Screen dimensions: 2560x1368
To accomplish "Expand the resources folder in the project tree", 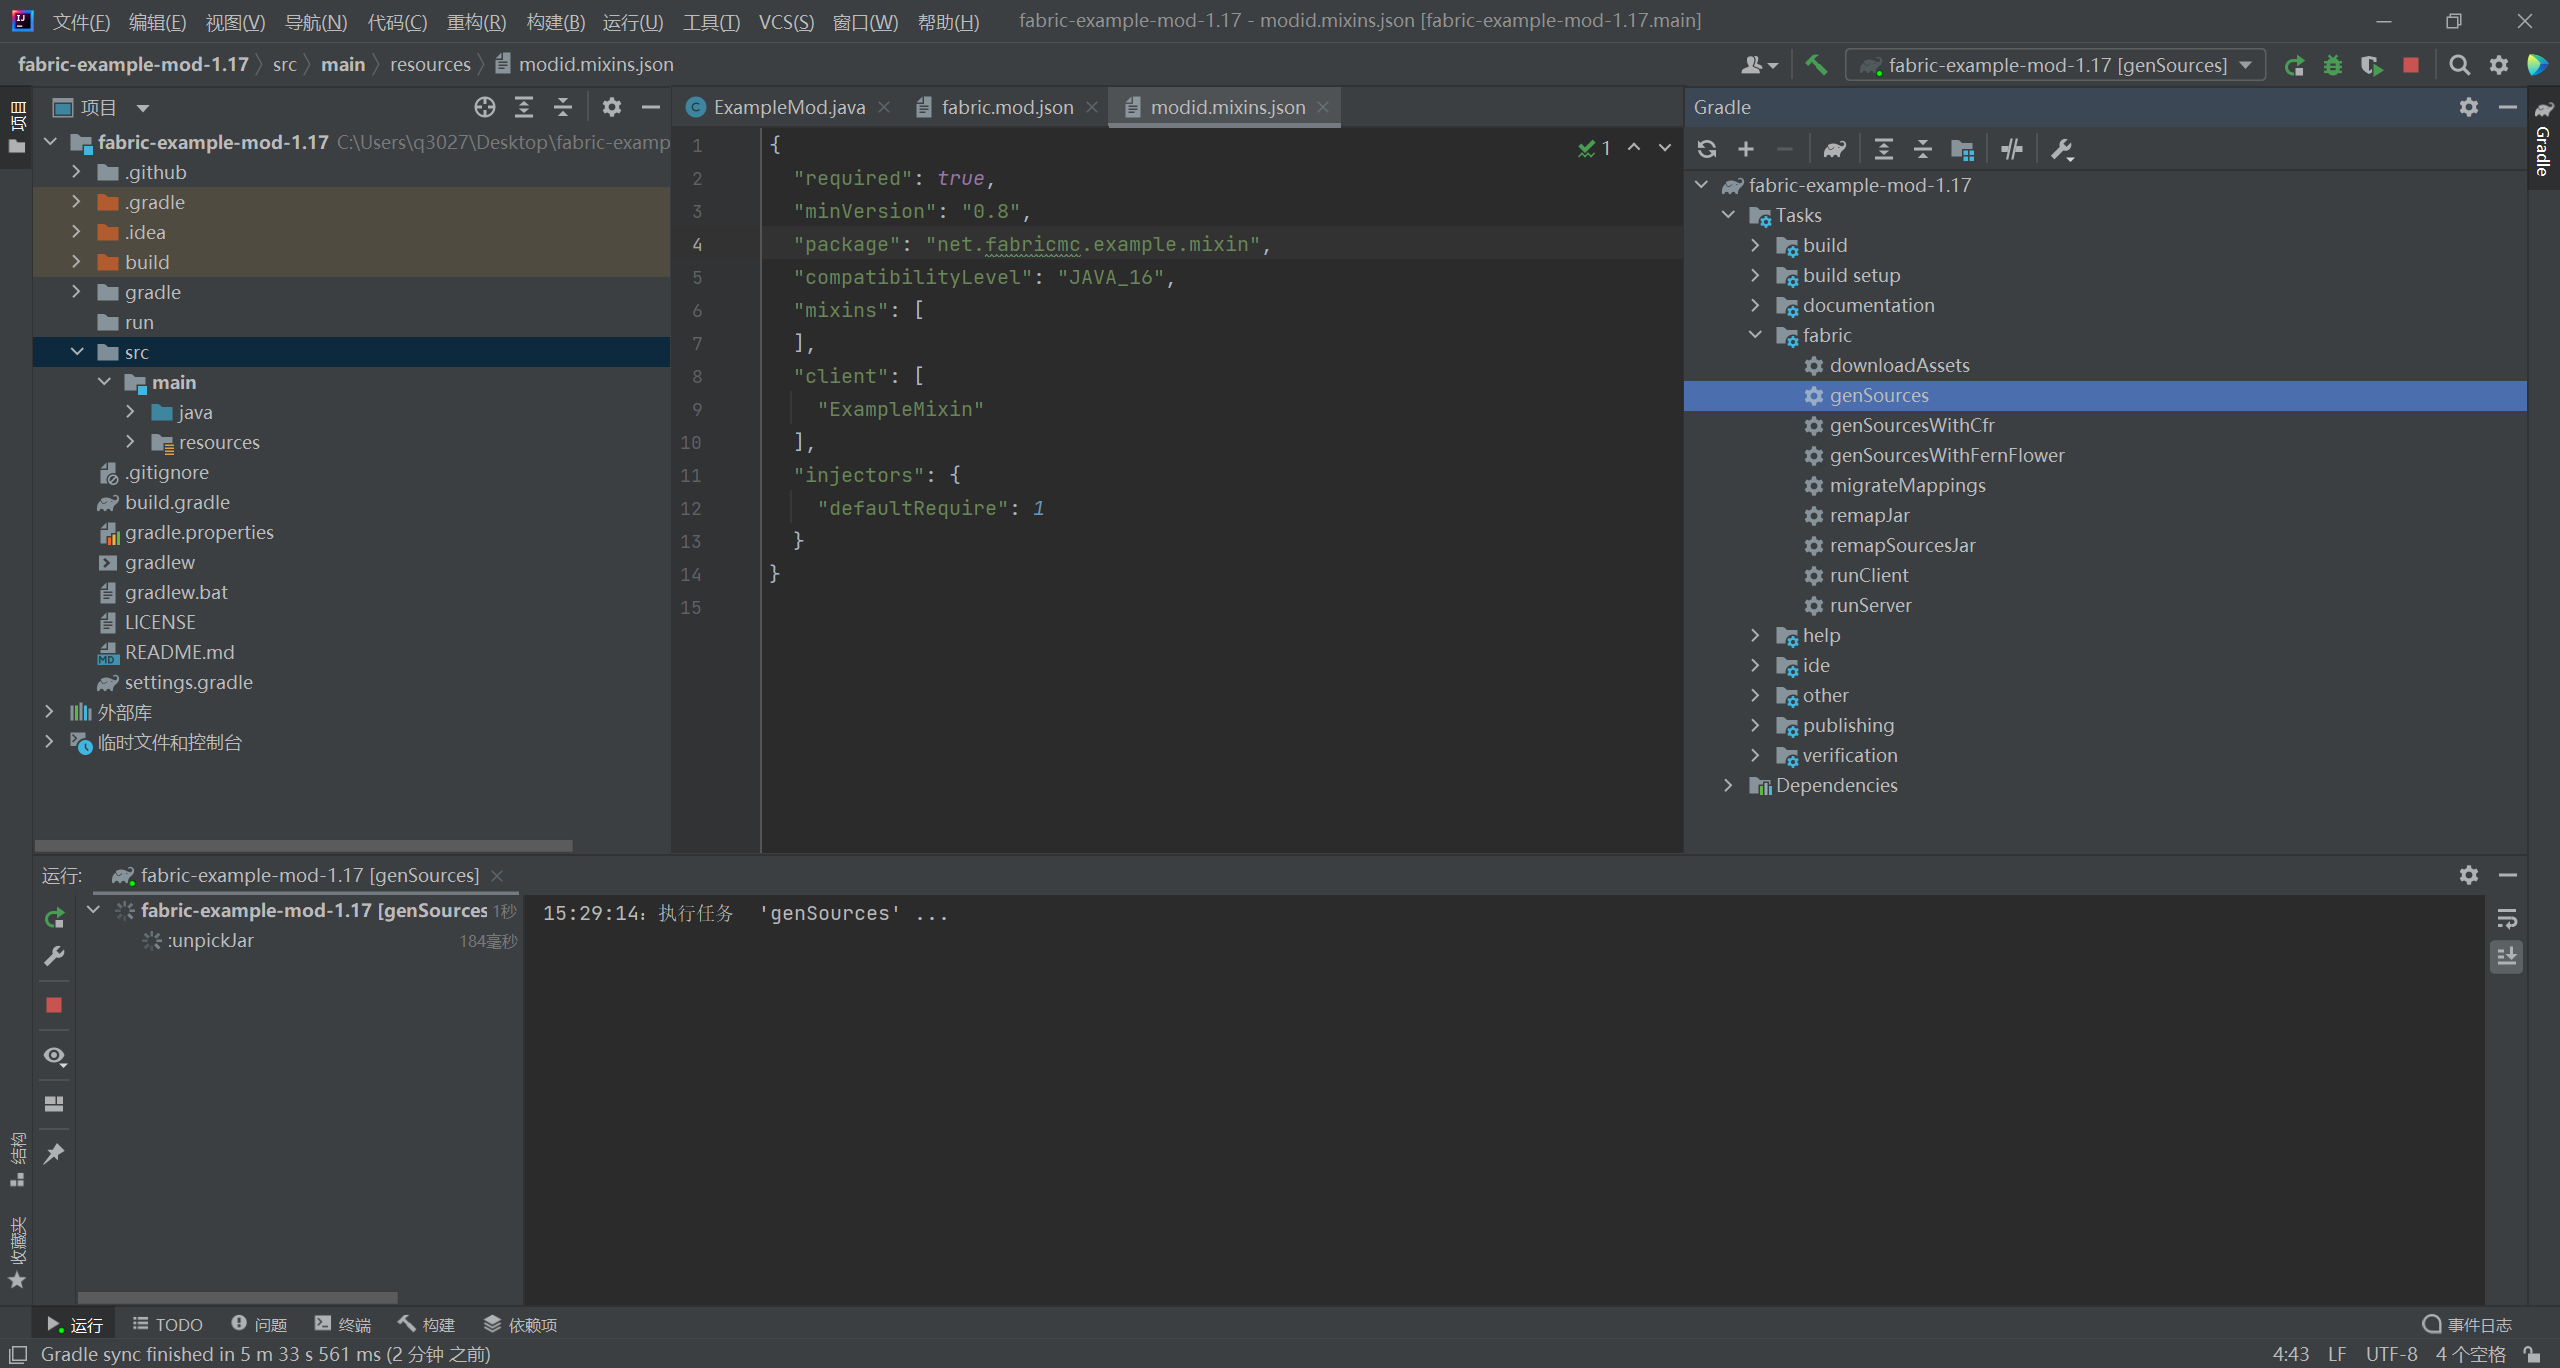I will tap(130, 442).
